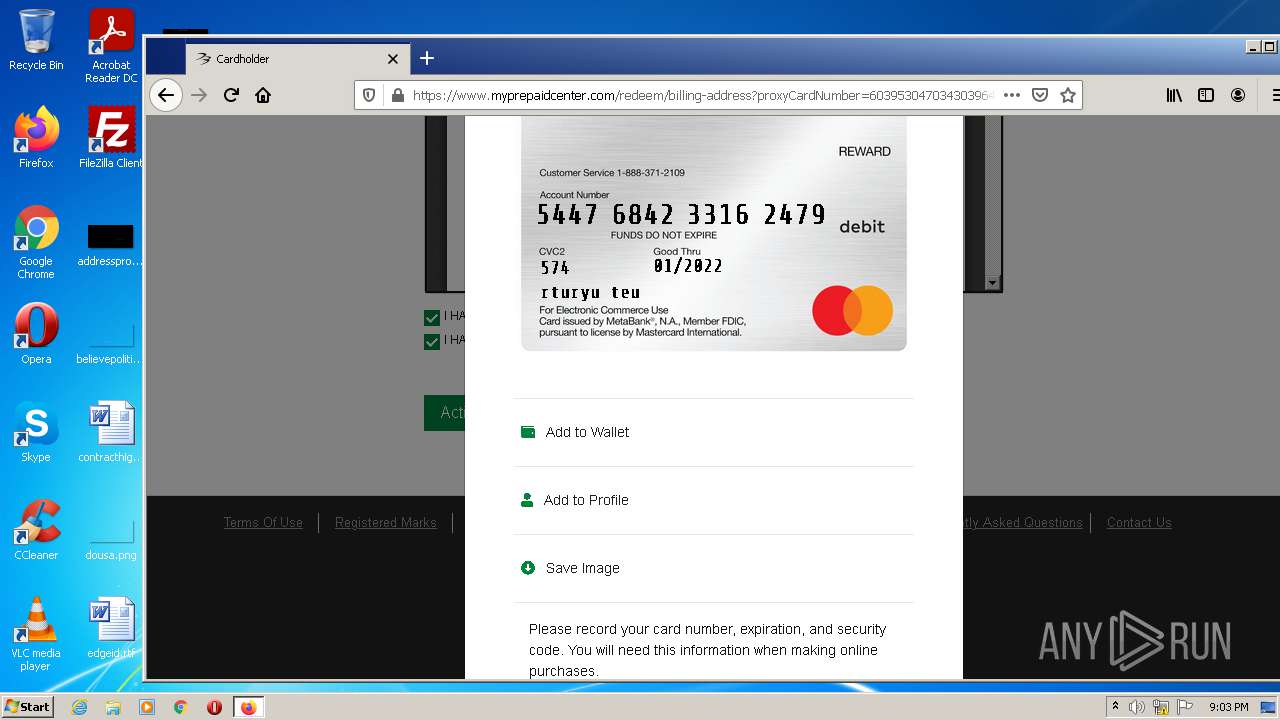Image resolution: width=1280 pixels, height=720 pixels.
Task: Switch to the Firefox taskbar button
Action: click(248, 707)
